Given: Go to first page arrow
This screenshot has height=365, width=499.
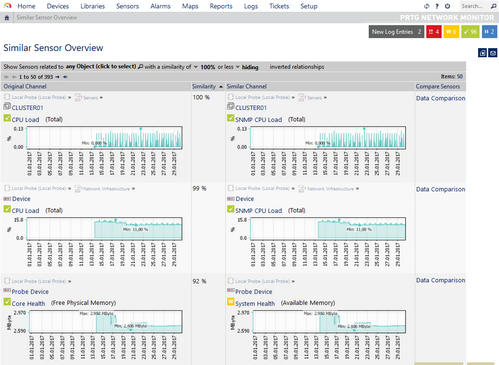Looking at the screenshot, I should pyautogui.click(x=6, y=77).
